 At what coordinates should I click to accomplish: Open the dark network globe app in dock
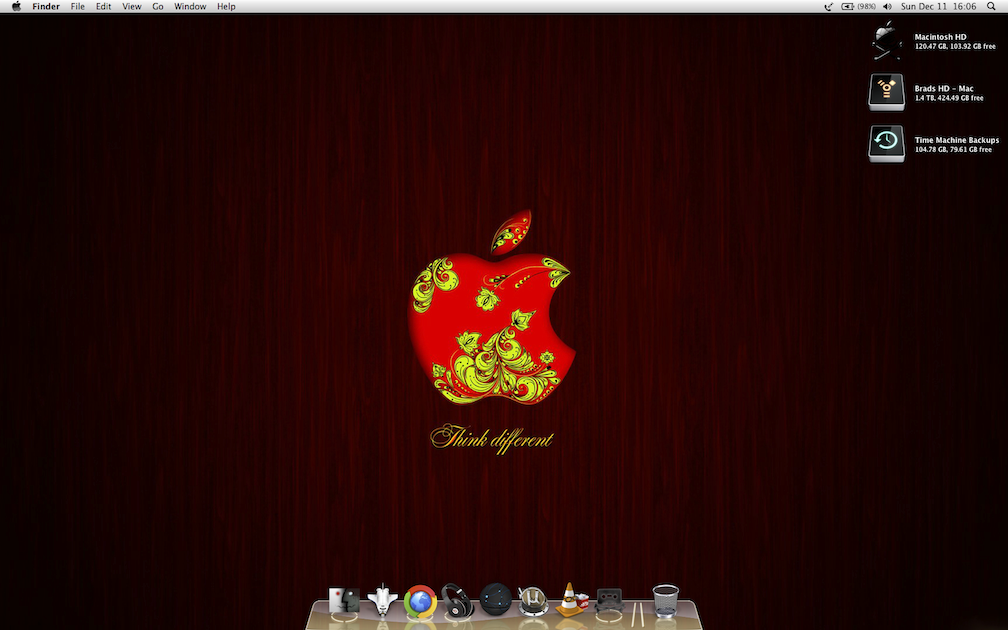[x=496, y=599]
